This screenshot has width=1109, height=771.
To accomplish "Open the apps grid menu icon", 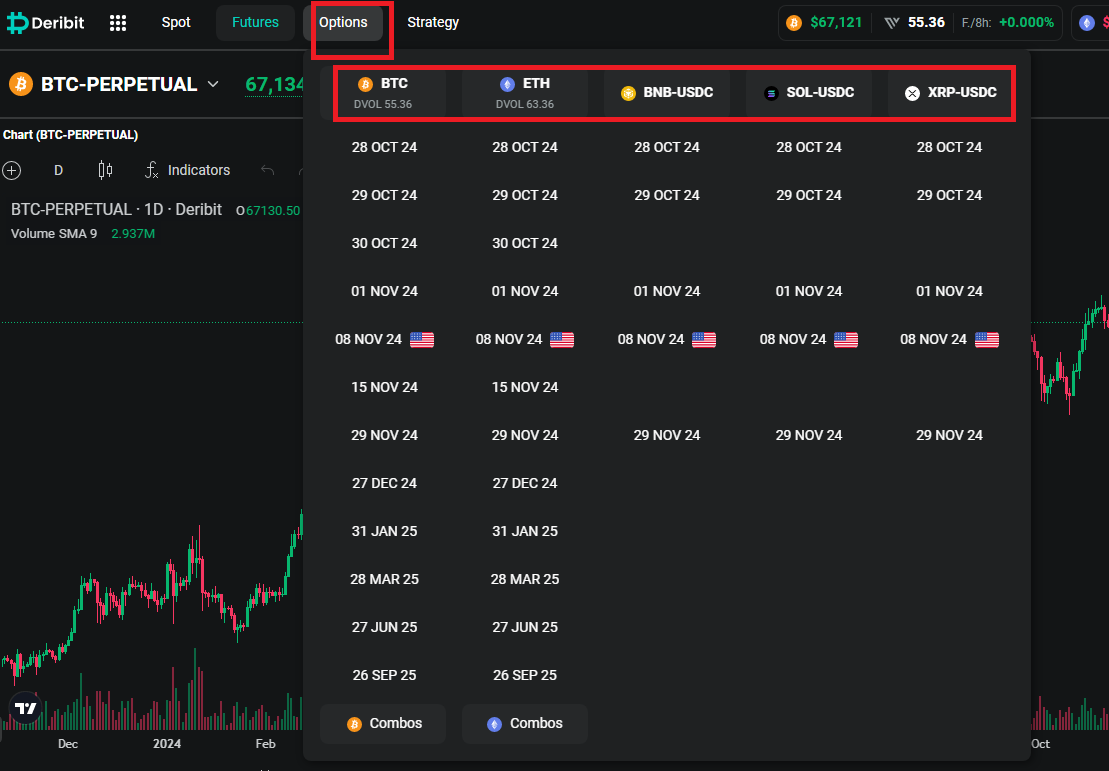I will coord(118,23).
